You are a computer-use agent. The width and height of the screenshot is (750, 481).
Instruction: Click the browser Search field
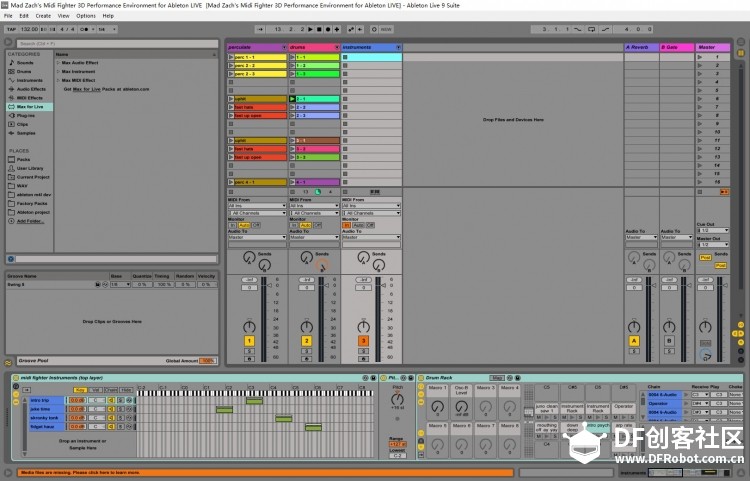(x=117, y=44)
